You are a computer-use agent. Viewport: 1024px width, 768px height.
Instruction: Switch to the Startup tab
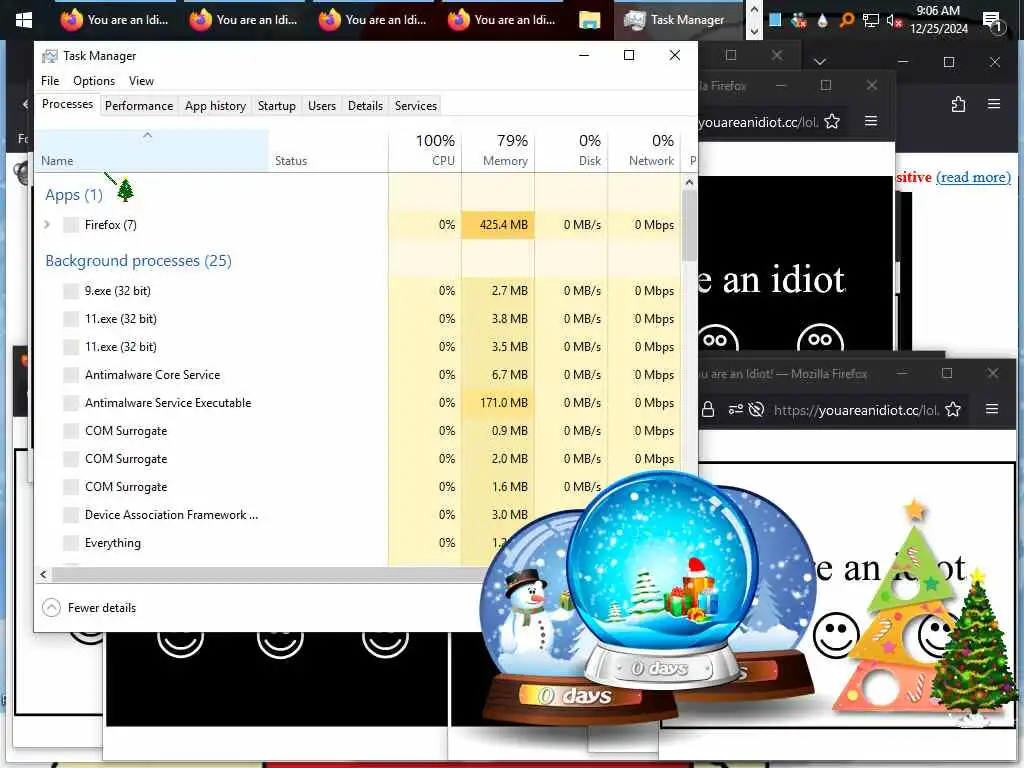point(276,106)
